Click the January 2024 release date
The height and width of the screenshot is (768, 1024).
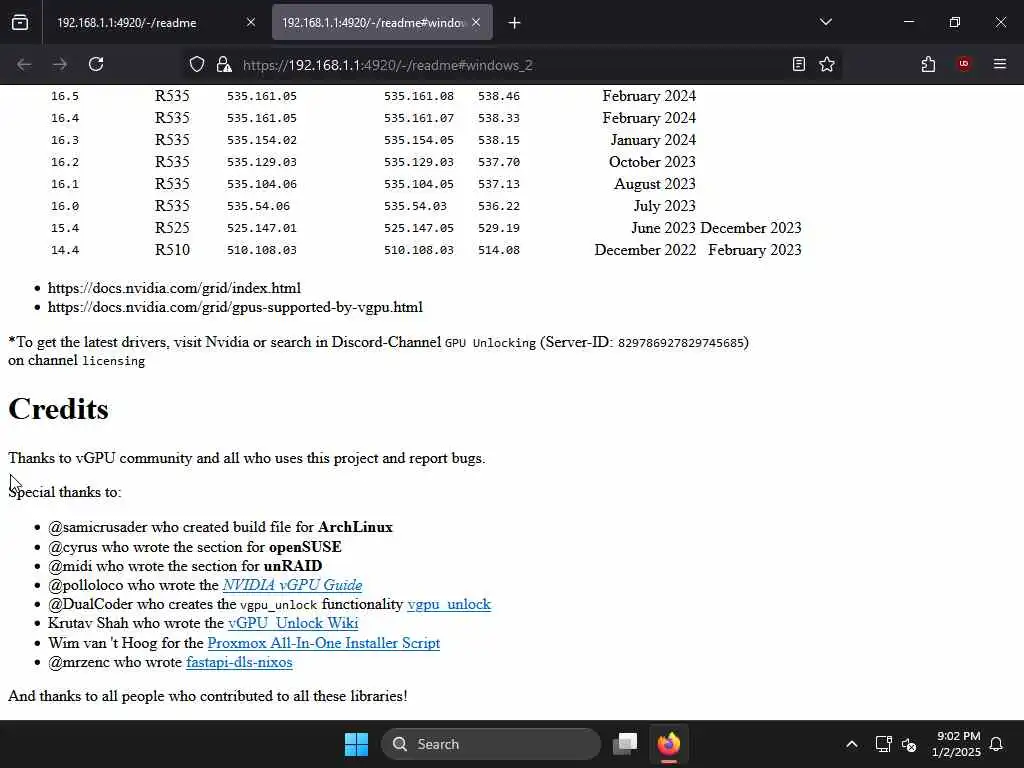[653, 140]
